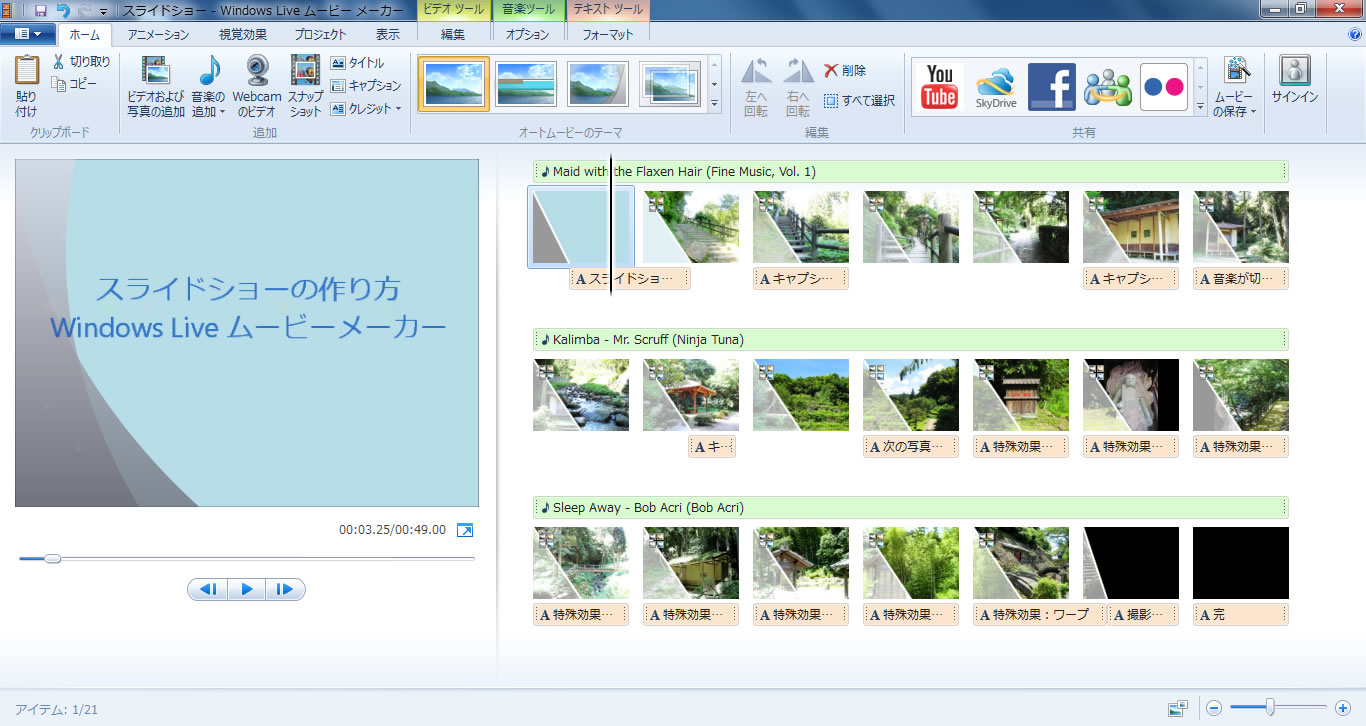Open Webcam video capture
This screenshot has width=1366, height=726.
tap(257, 86)
